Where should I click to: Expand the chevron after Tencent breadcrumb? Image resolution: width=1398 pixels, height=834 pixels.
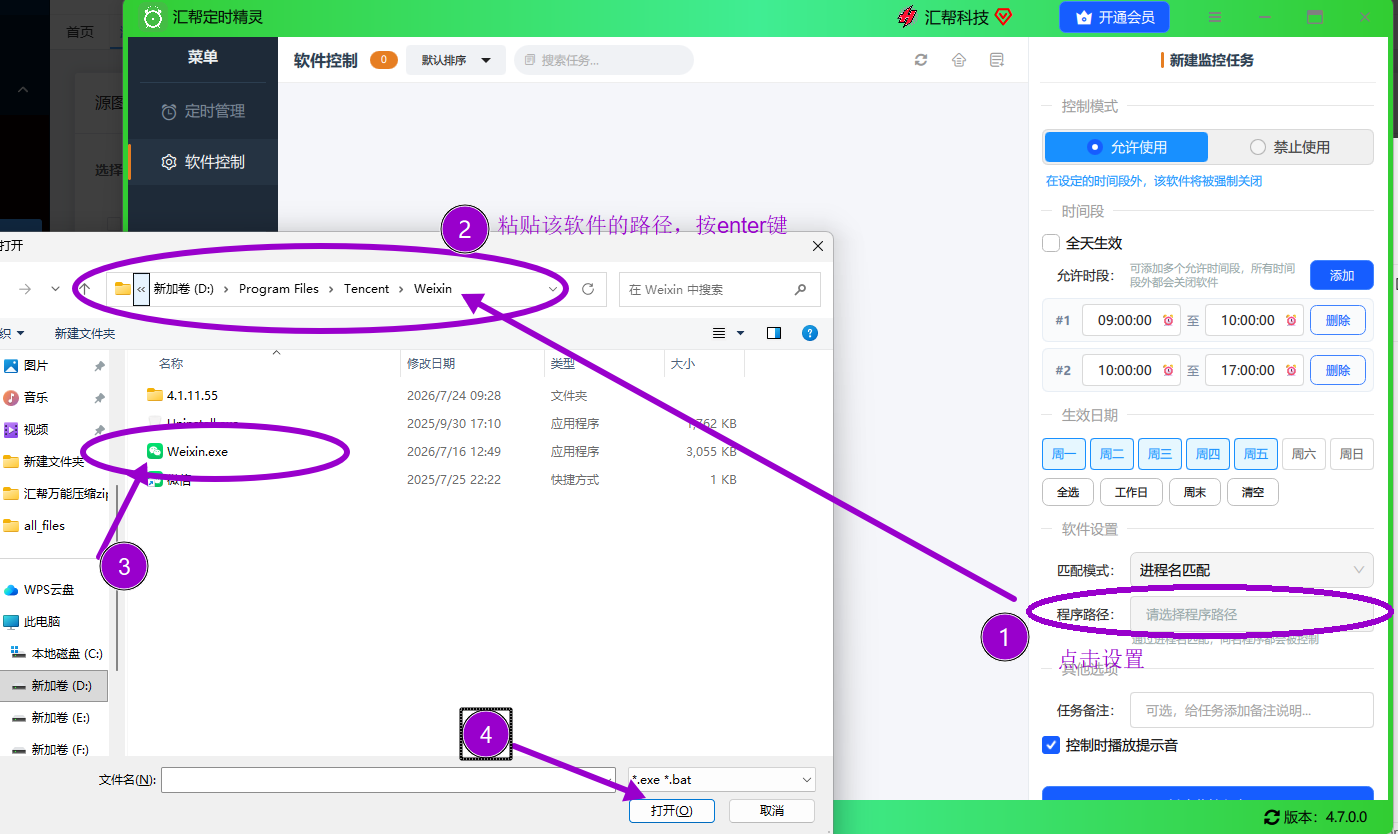[402, 289]
